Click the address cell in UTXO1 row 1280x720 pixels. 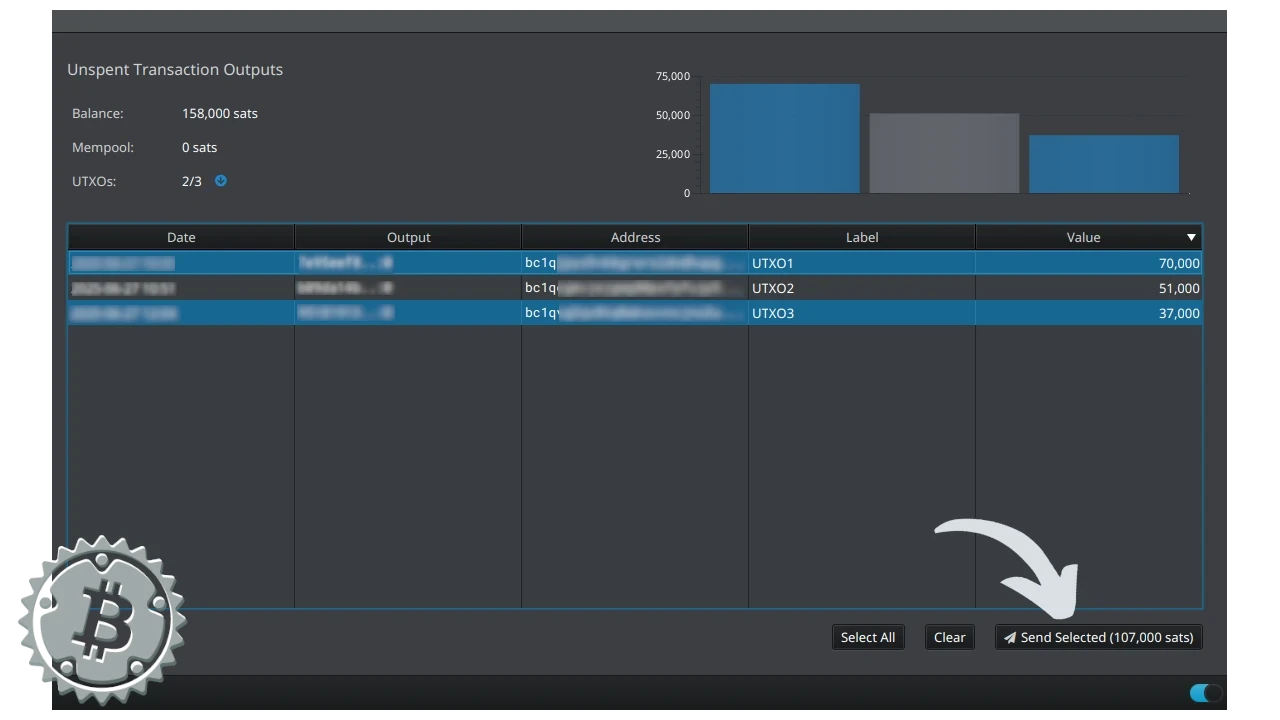635,263
